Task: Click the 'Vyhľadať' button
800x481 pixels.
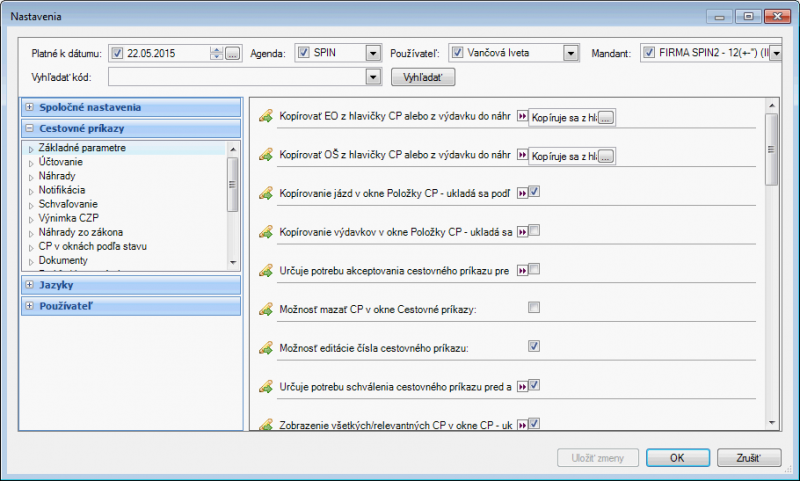Action: 423,76
